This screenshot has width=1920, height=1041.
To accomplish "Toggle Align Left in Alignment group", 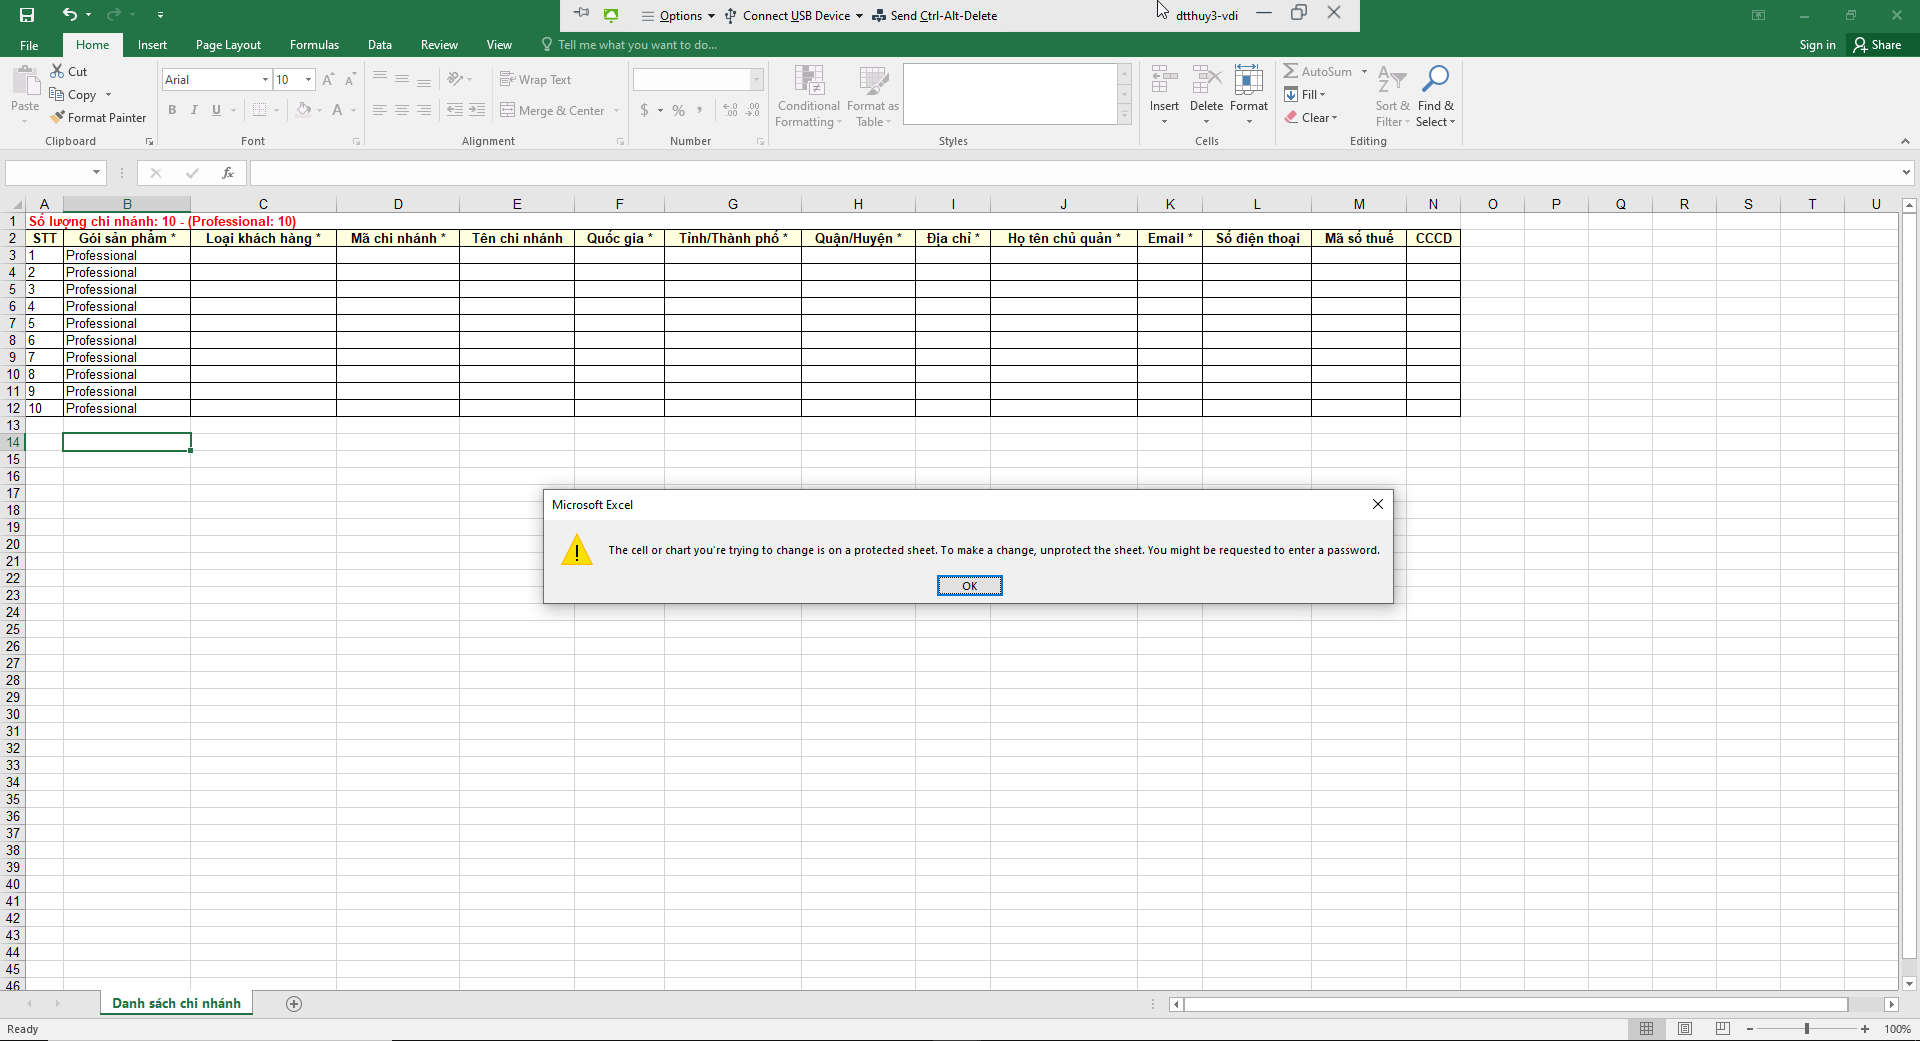I will pos(380,110).
